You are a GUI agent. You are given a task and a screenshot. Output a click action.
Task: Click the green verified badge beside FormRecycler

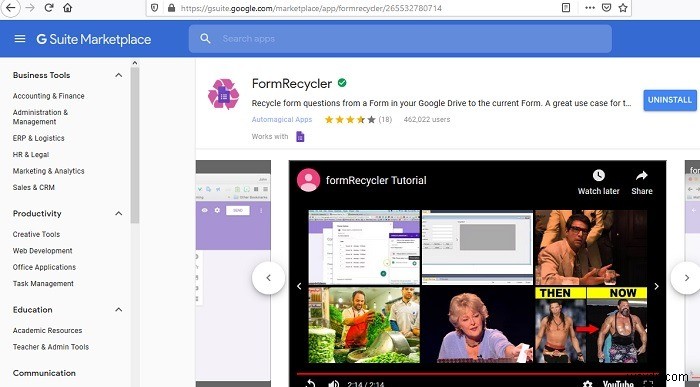pyautogui.click(x=342, y=83)
